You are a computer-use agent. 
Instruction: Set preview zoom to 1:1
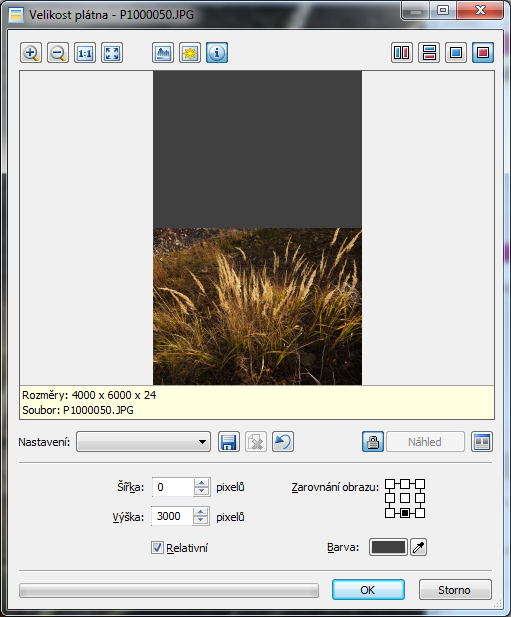85,53
